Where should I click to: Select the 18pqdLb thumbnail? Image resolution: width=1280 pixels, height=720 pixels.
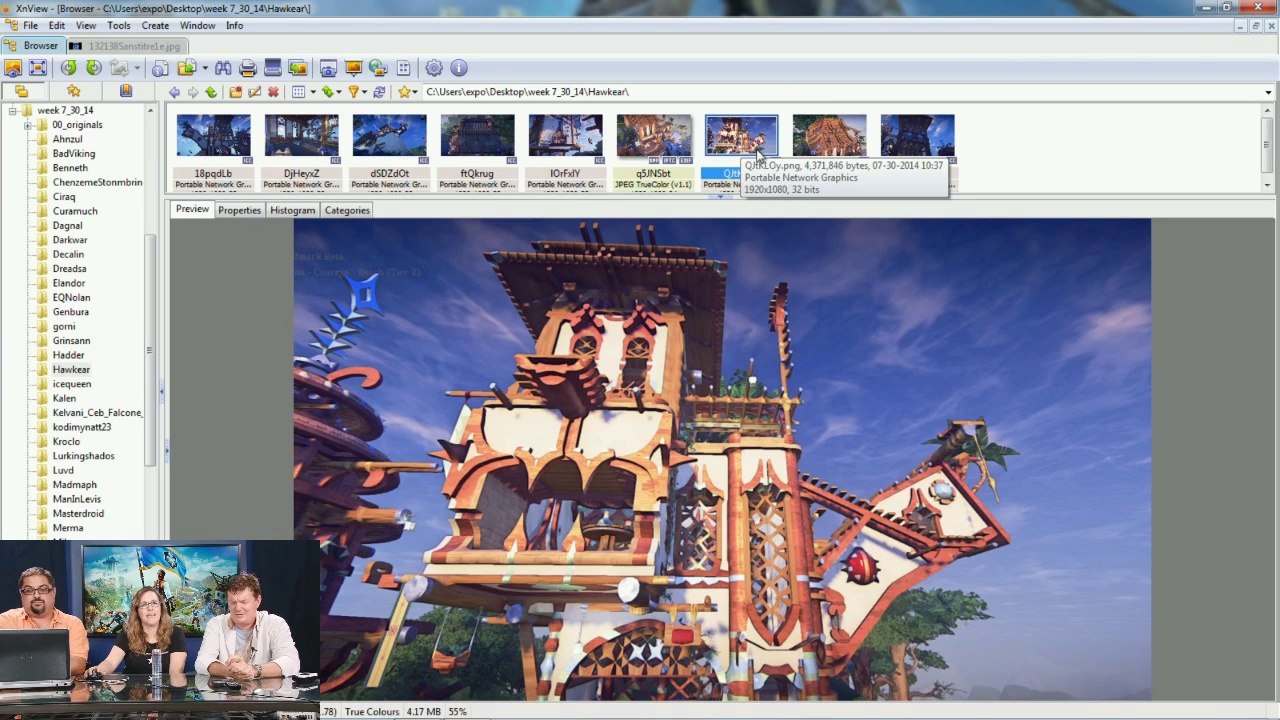click(x=213, y=151)
